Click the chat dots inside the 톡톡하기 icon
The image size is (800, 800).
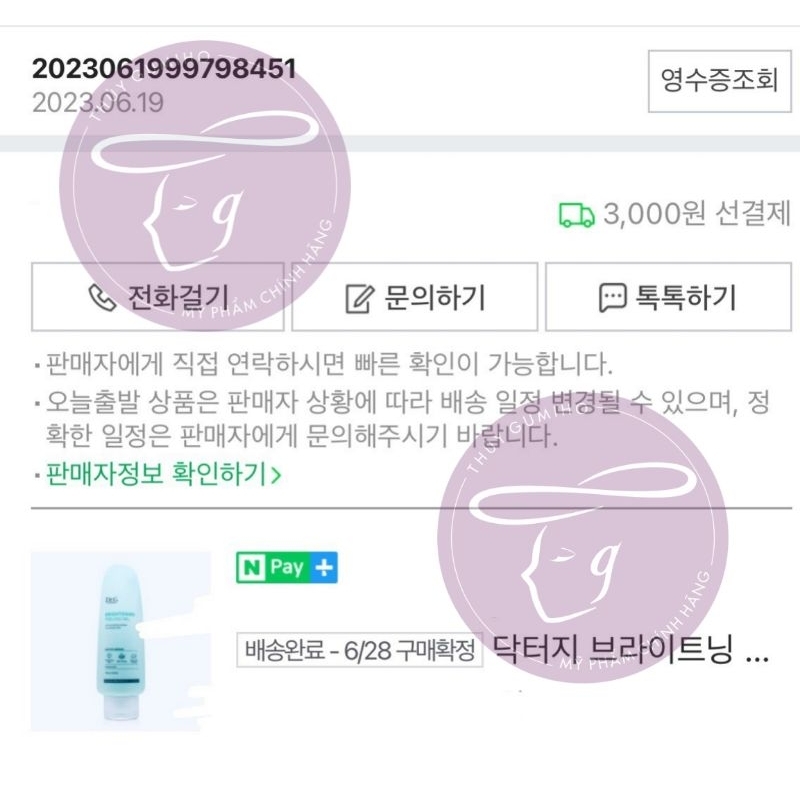click(x=611, y=297)
